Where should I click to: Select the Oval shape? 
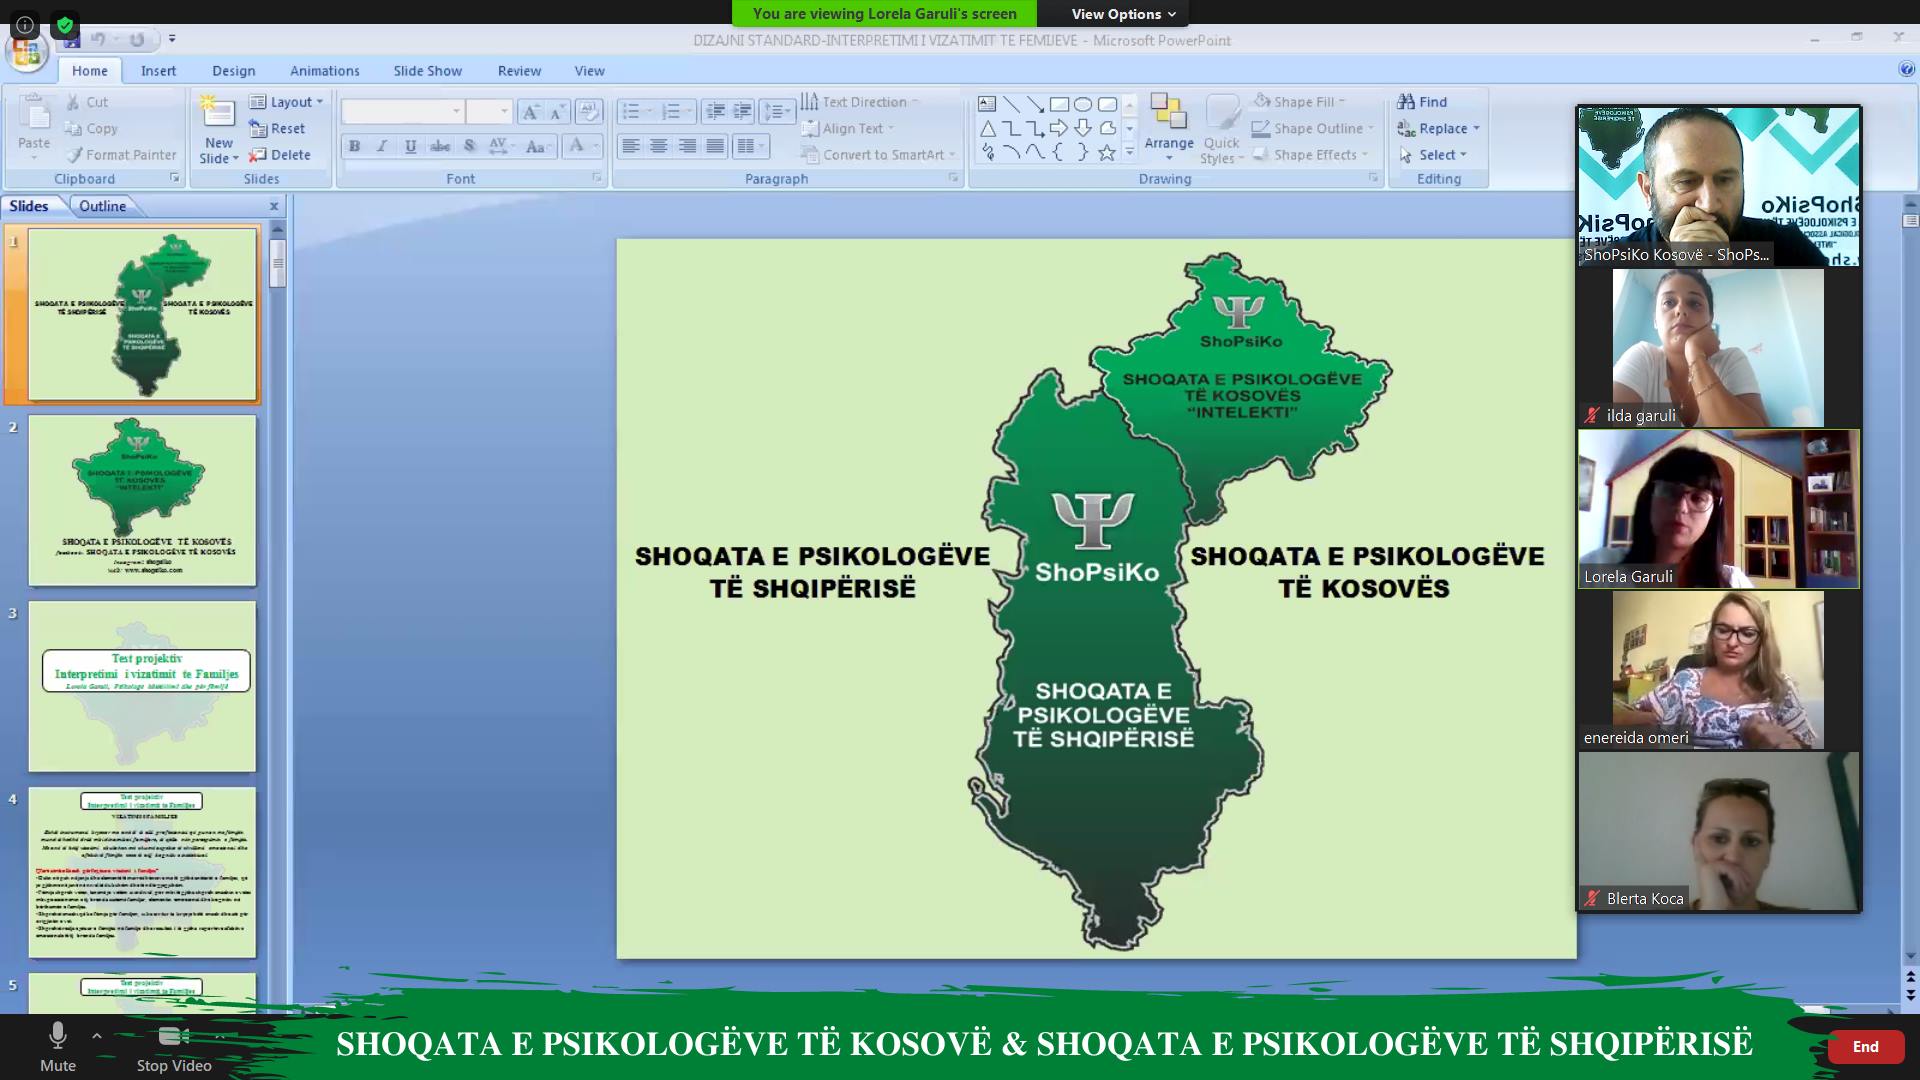click(x=1083, y=103)
